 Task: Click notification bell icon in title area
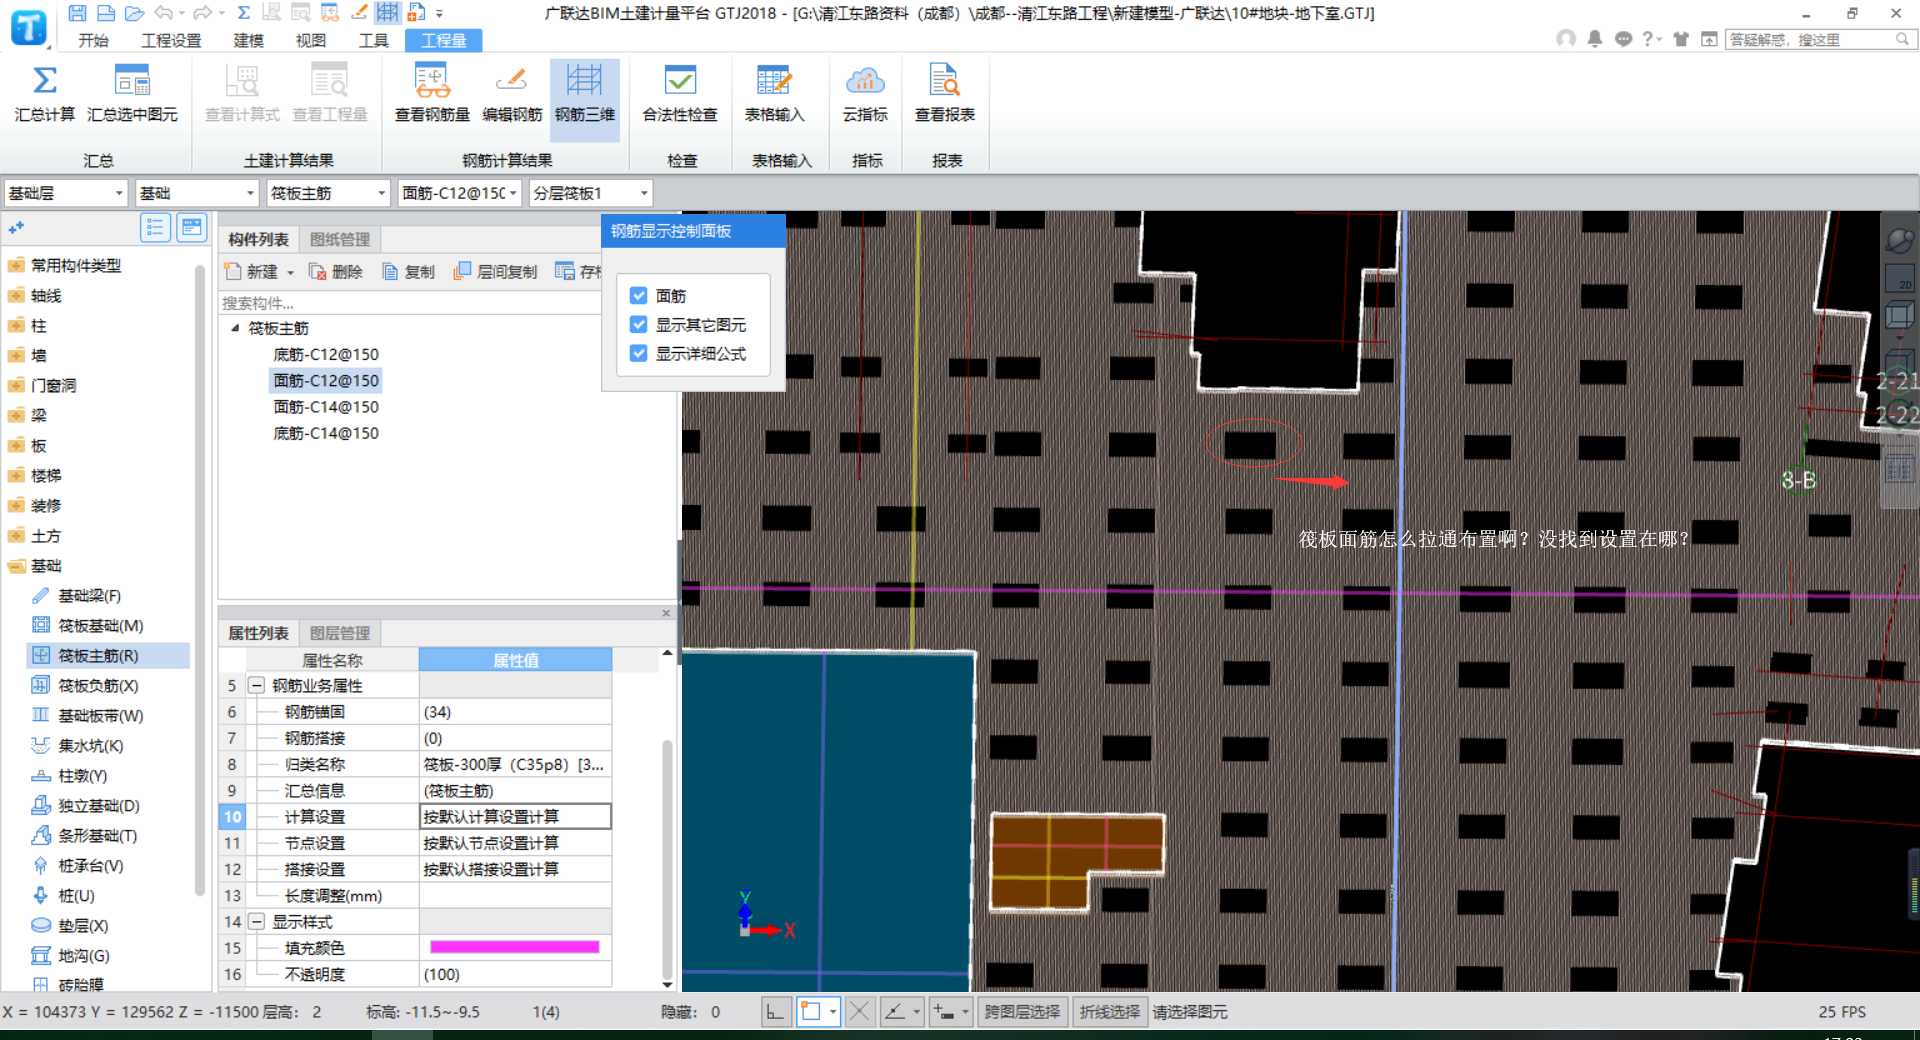click(1595, 39)
